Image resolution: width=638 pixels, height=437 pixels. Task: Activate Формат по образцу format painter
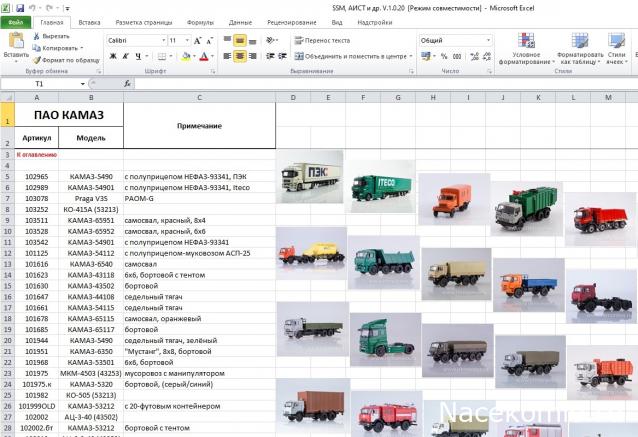[66, 60]
